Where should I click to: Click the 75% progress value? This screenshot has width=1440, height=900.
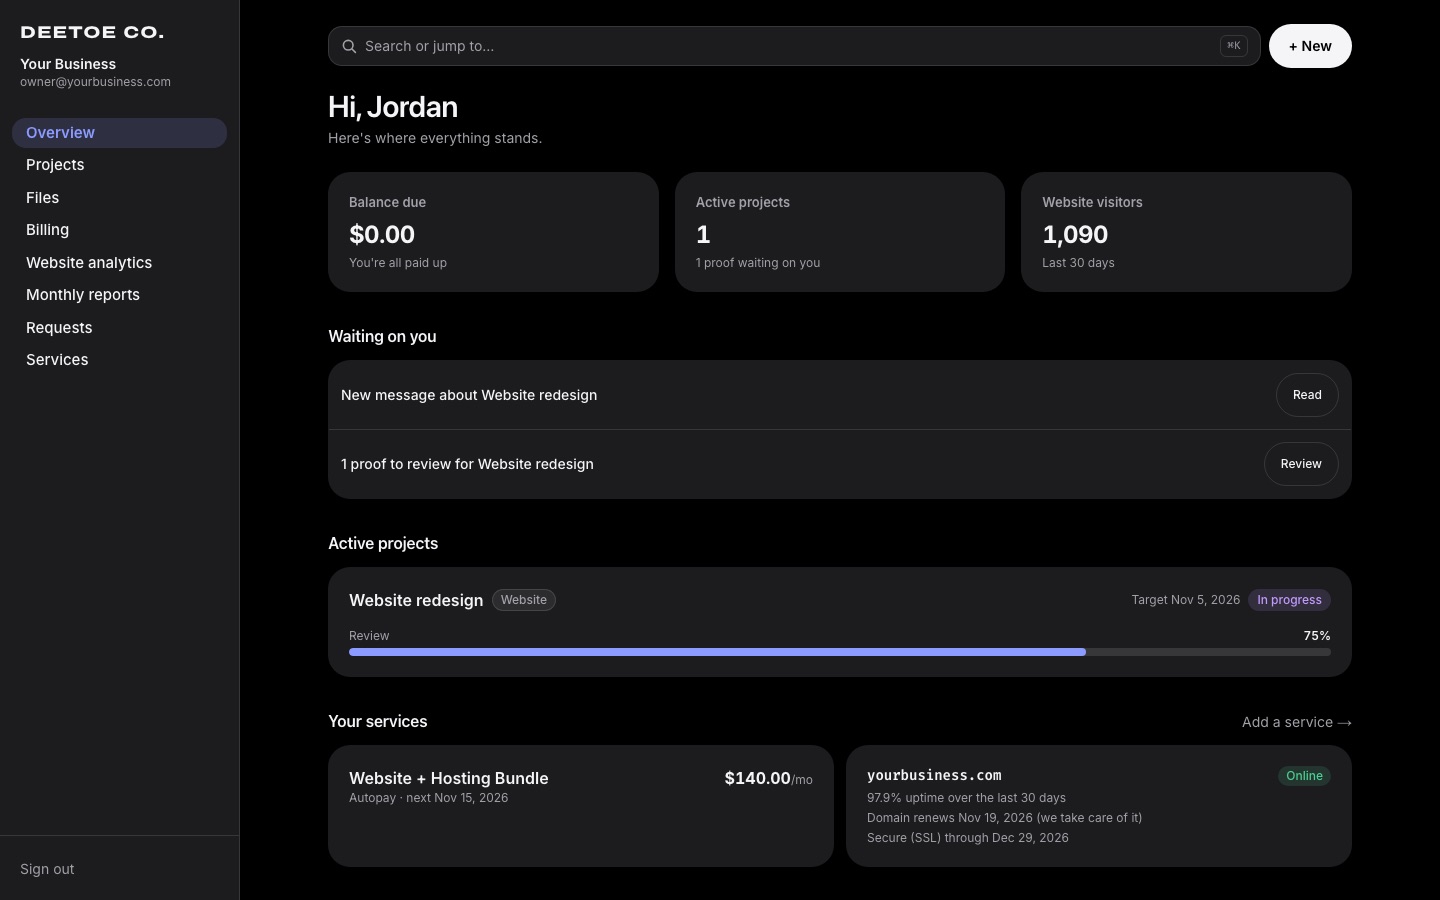click(1317, 636)
